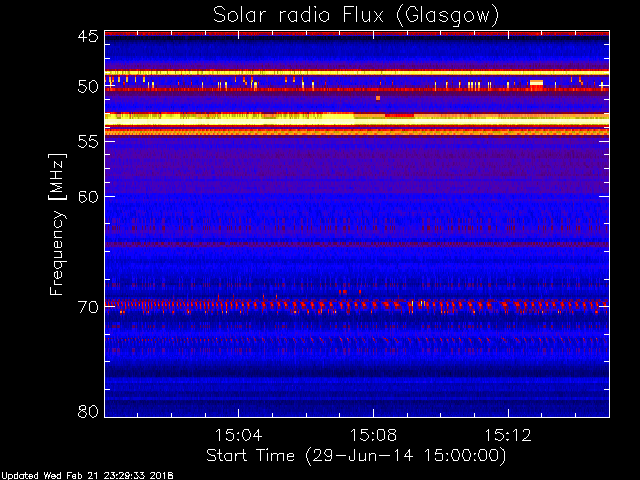Click the 15:12 time tick label
This screenshot has width=640, height=480.
[x=508, y=435]
